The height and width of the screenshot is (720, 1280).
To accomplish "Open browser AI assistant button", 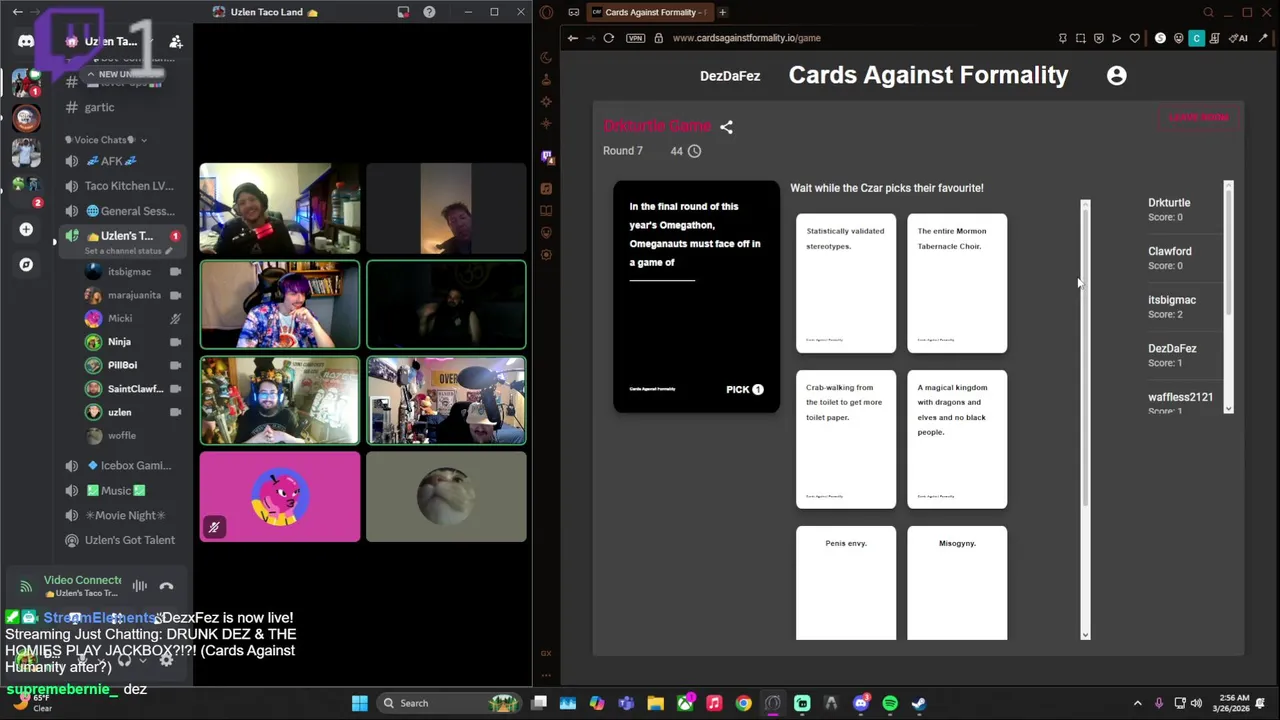I will pyautogui.click(x=1238, y=38).
